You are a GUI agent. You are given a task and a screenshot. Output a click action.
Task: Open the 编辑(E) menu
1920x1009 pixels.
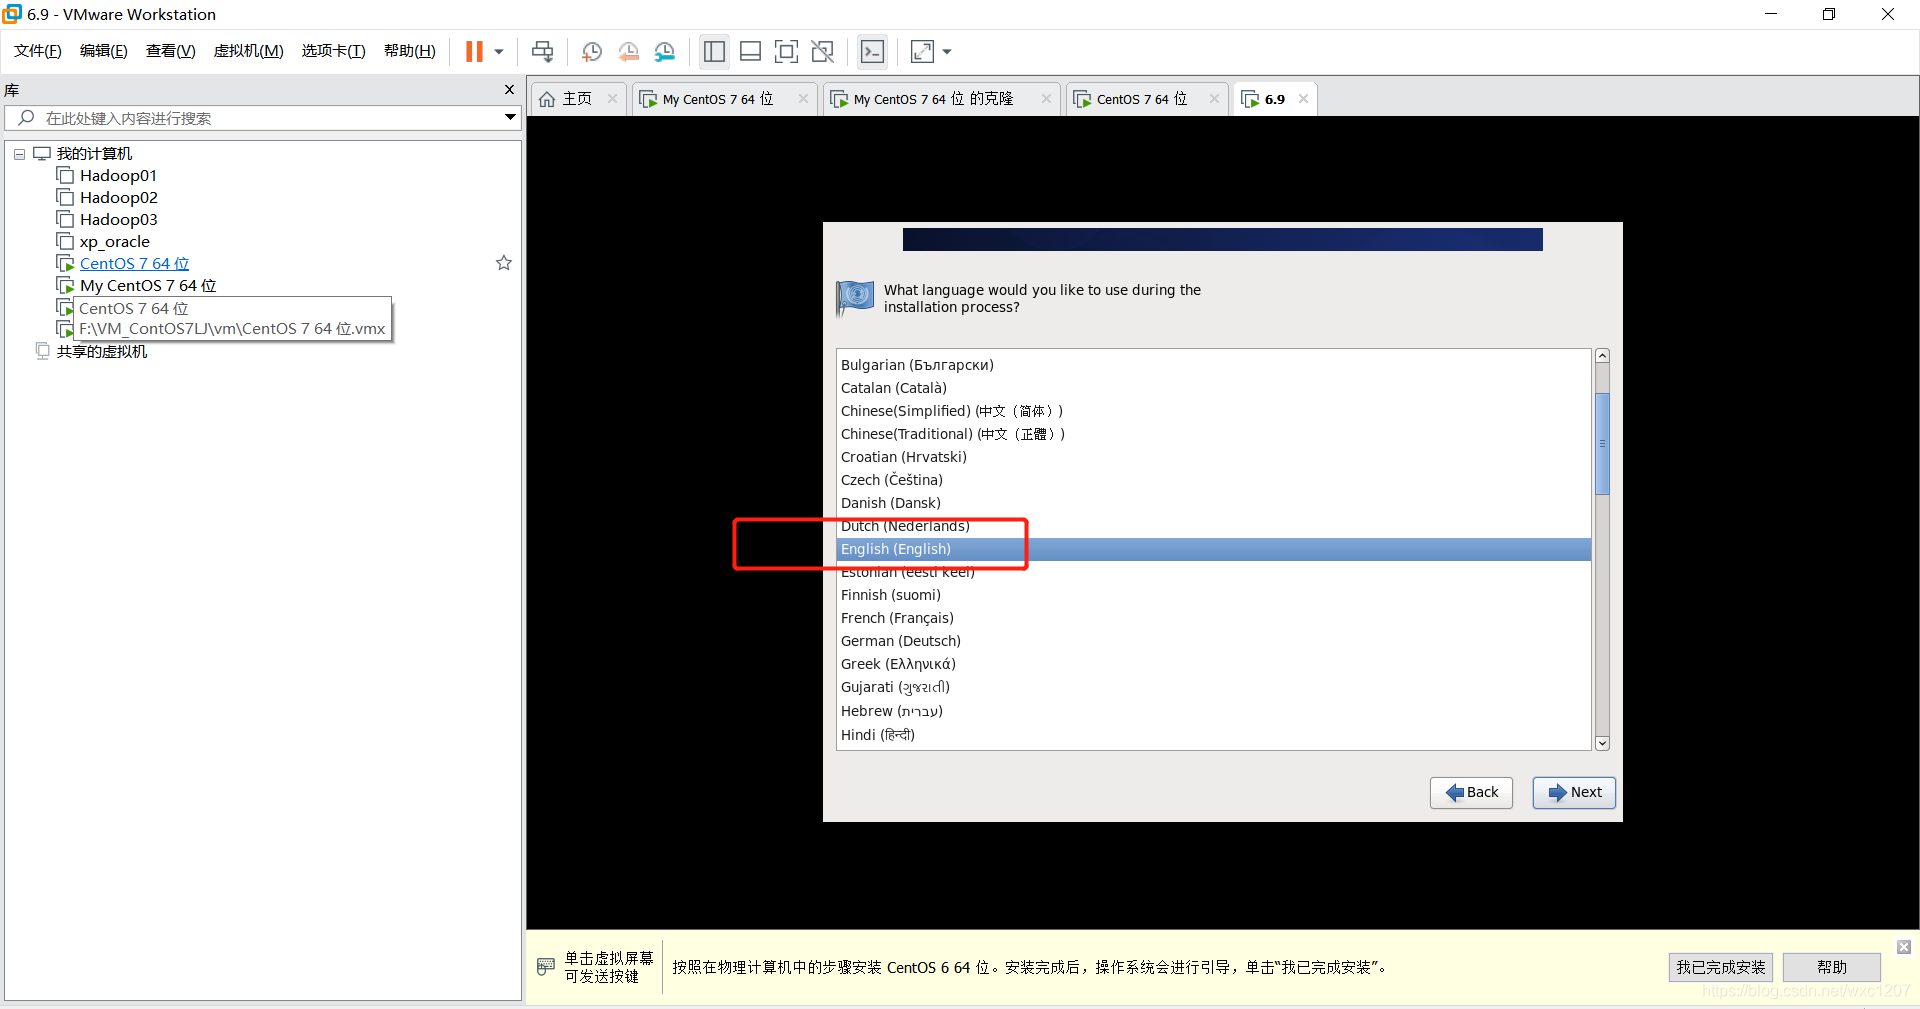tap(104, 51)
